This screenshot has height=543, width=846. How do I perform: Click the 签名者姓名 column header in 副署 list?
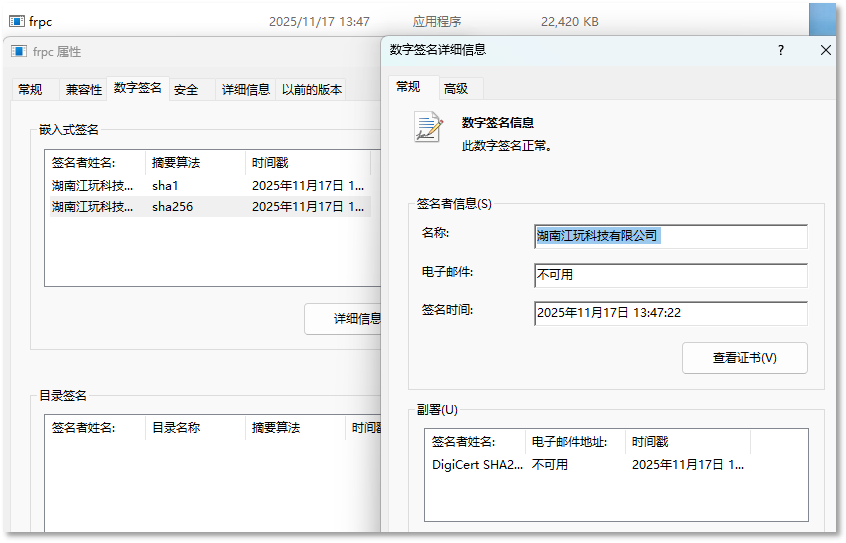click(475, 442)
